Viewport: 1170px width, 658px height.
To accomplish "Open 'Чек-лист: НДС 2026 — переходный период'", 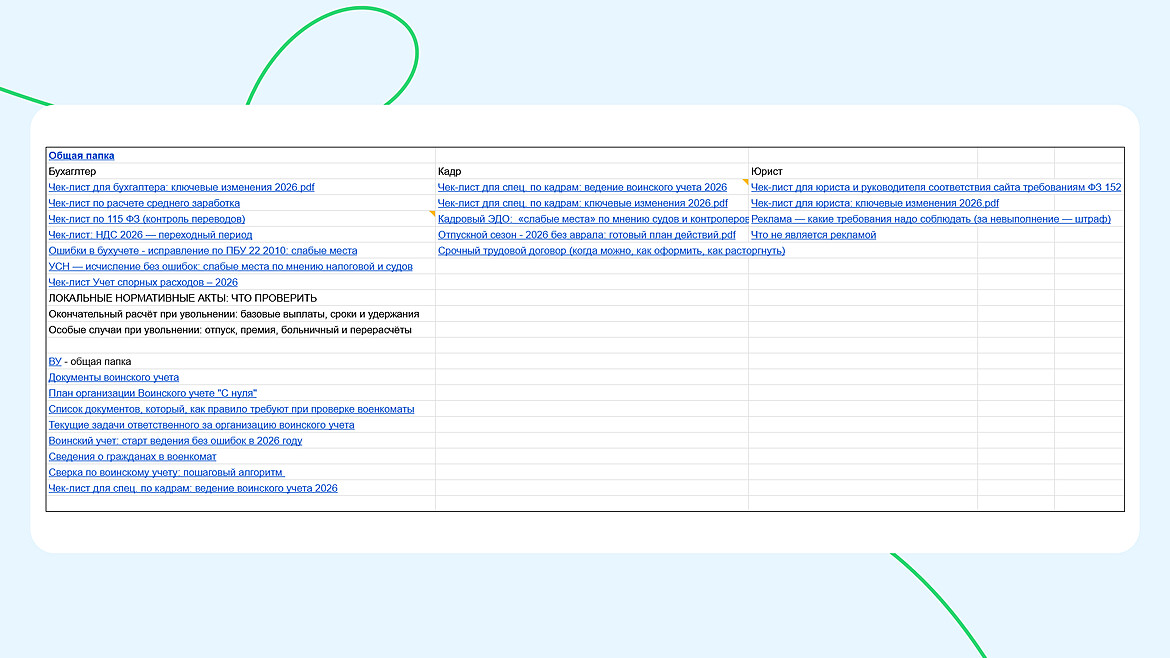I will (x=150, y=235).
